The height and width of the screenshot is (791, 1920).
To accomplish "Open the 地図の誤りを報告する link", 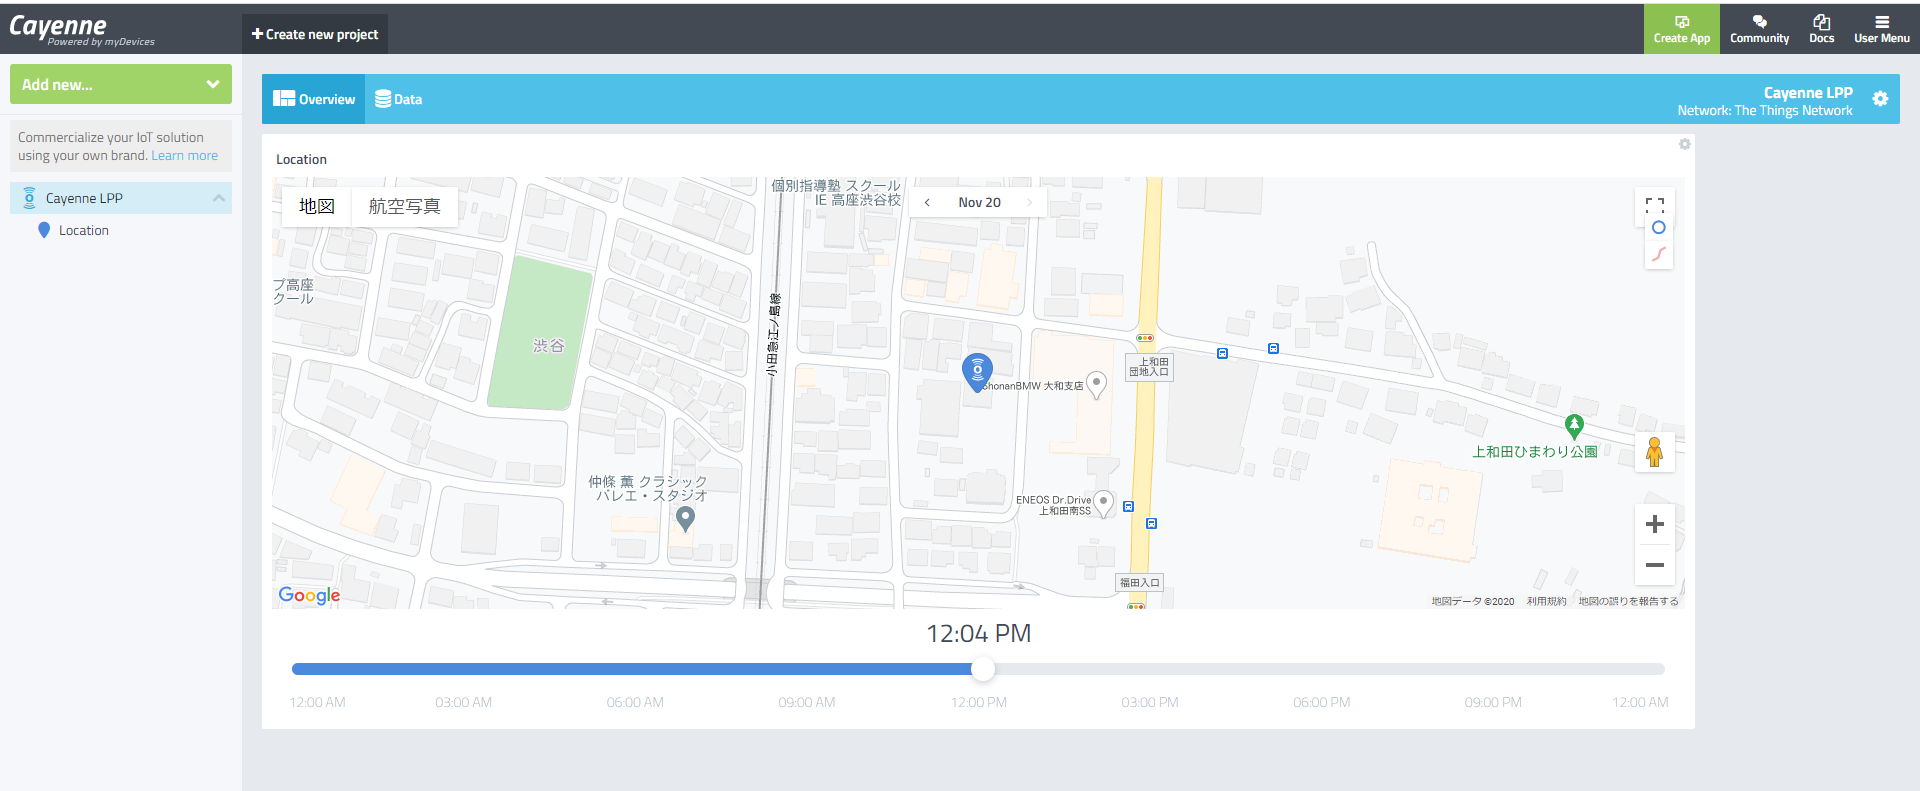I will pyautogui.click(x=1628, y=602).
